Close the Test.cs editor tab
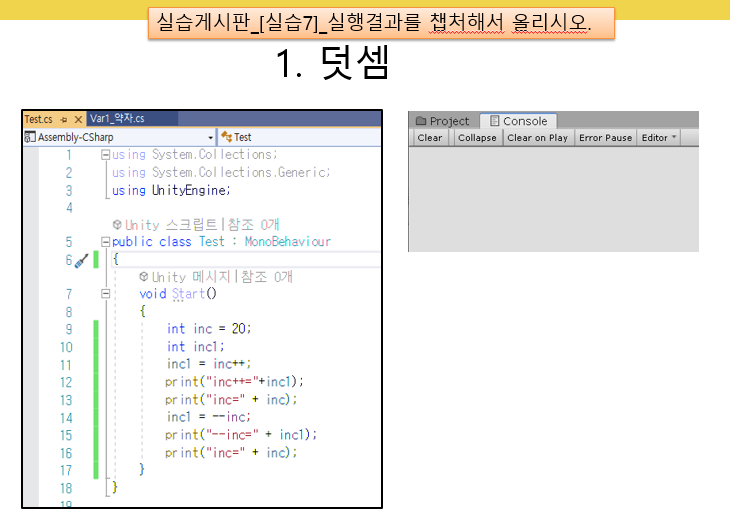 coord(78,120)
